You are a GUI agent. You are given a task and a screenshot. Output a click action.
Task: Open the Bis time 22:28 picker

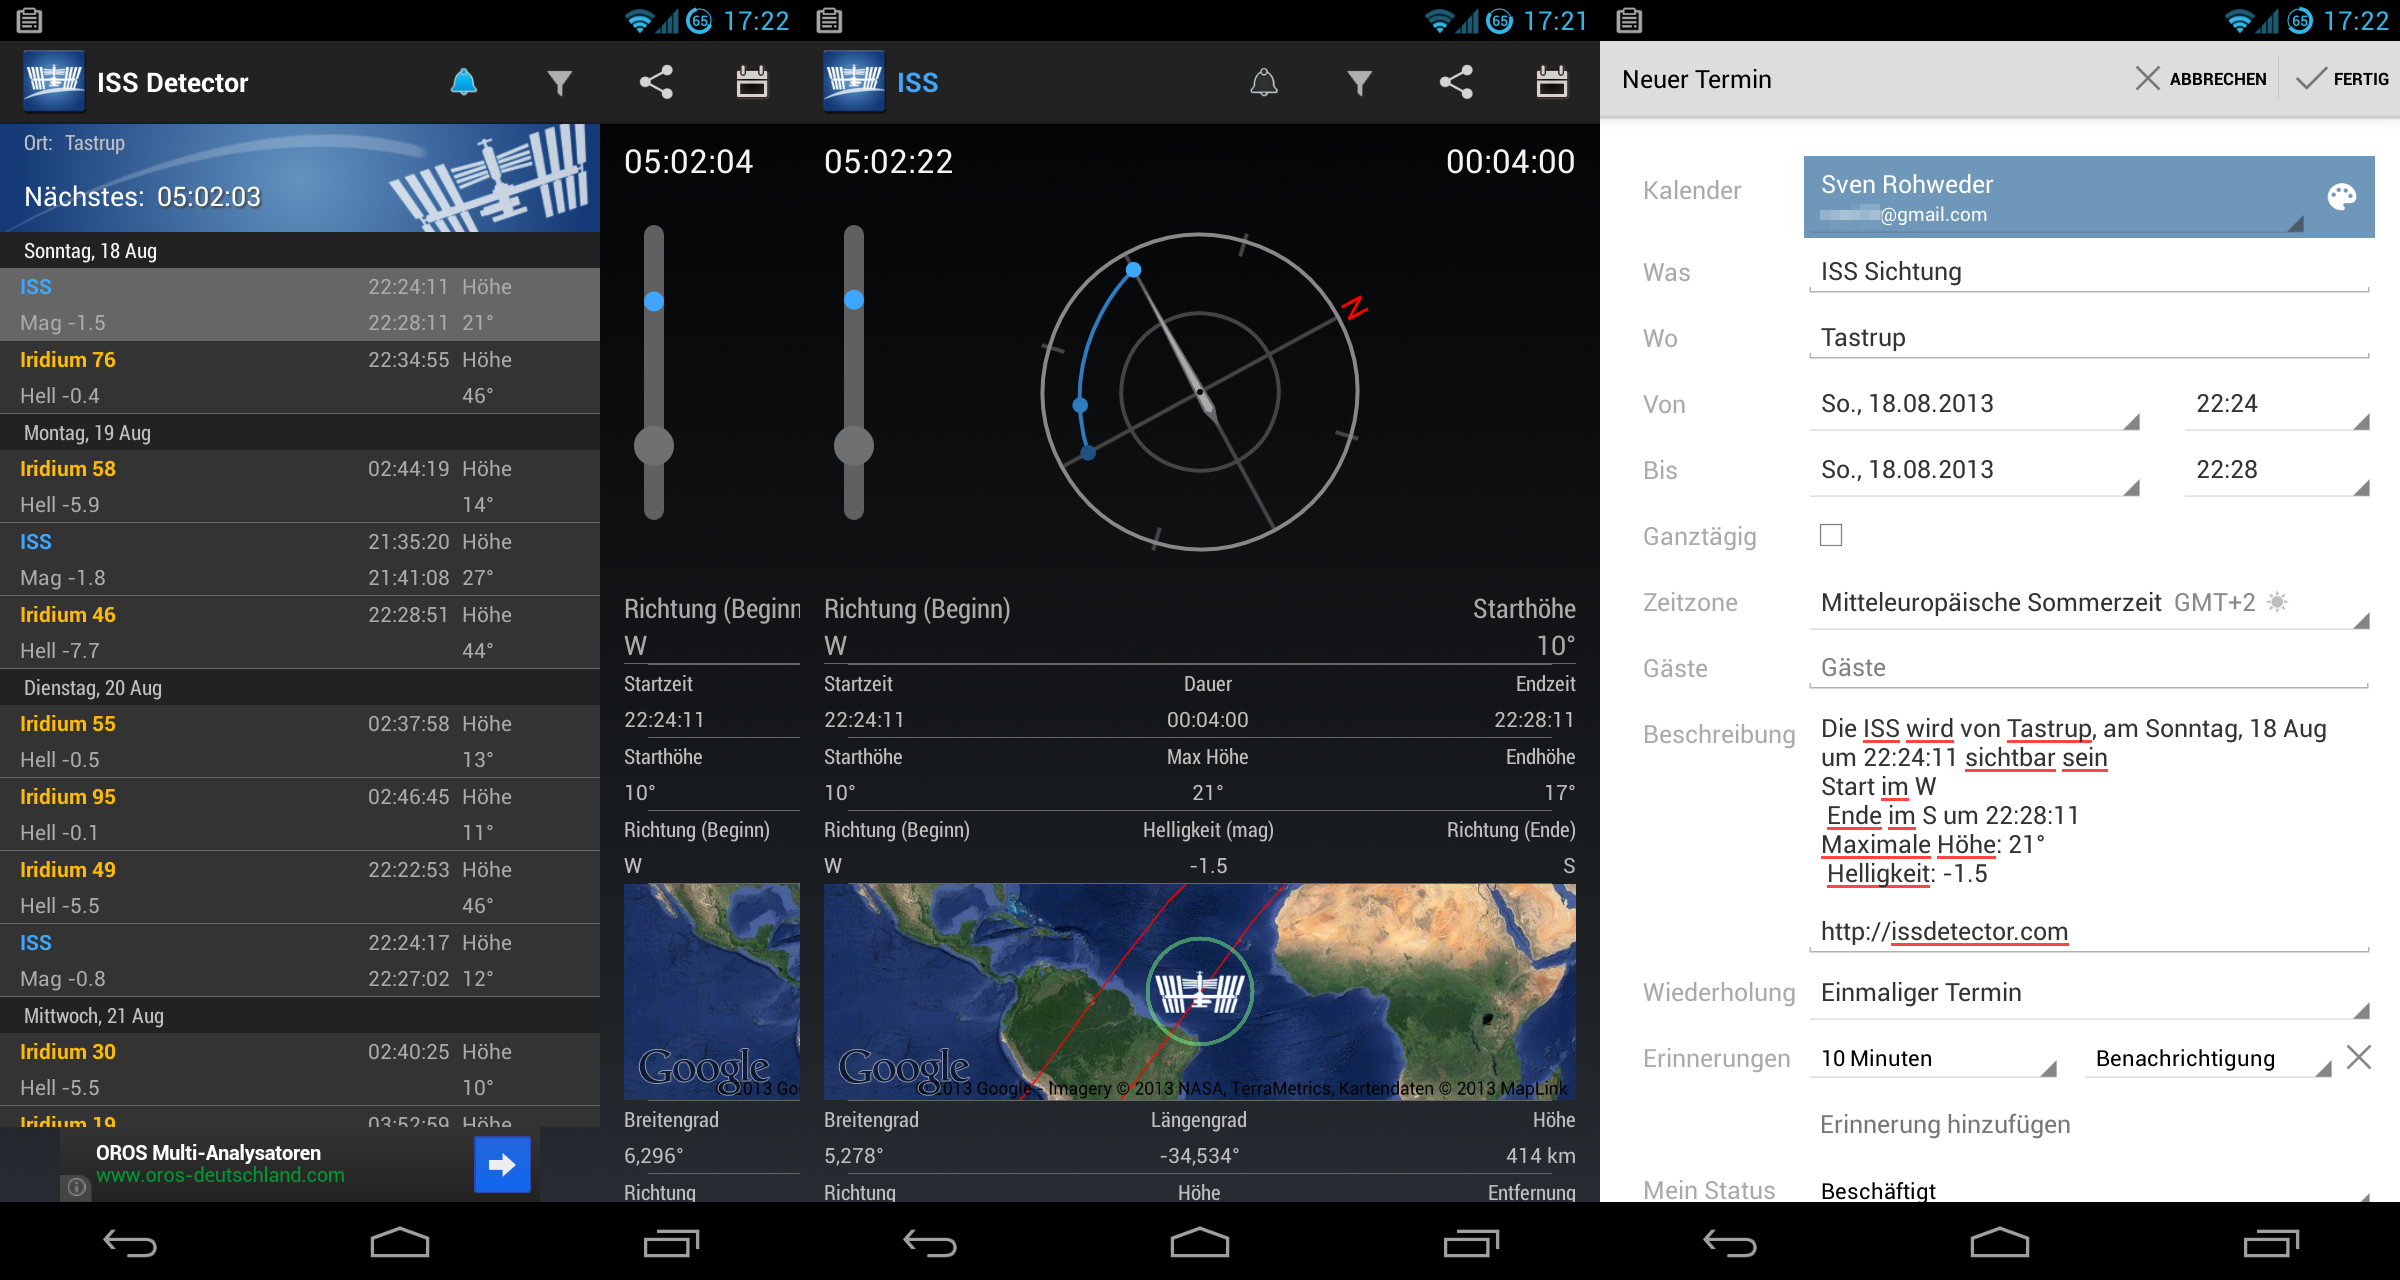[2277, 470]
